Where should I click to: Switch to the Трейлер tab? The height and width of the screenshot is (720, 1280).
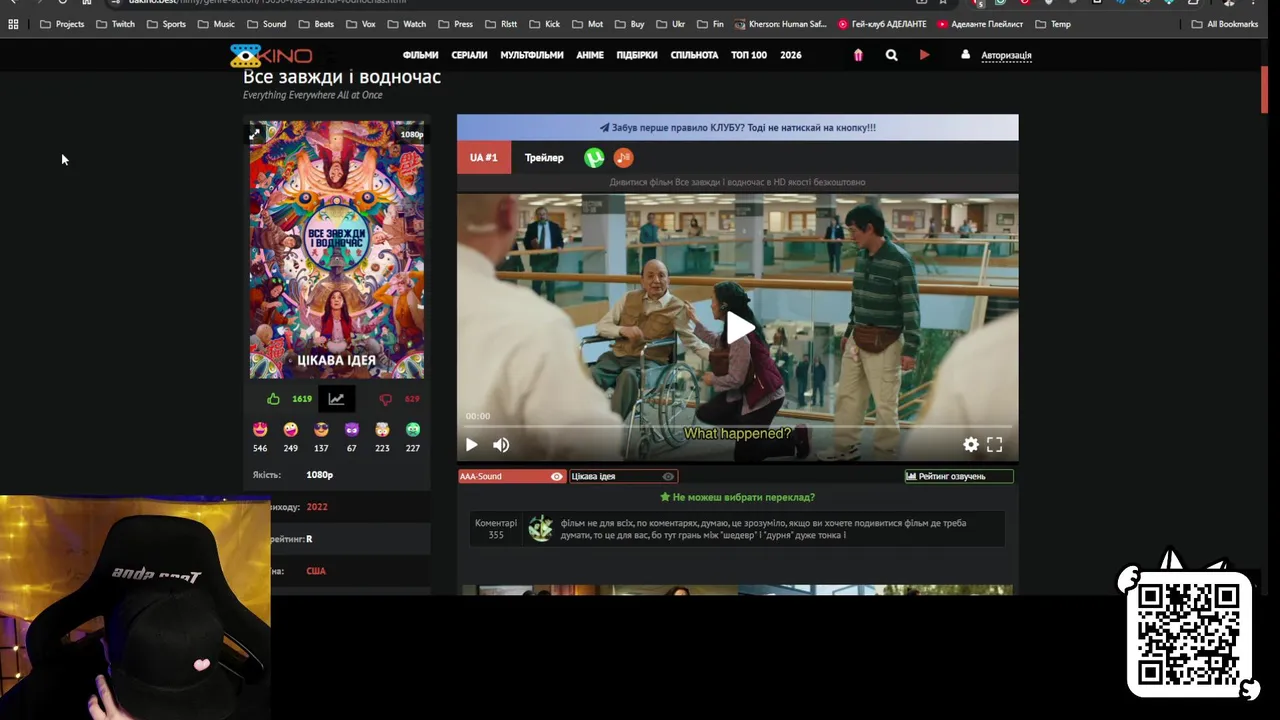[x=544, y=157]
